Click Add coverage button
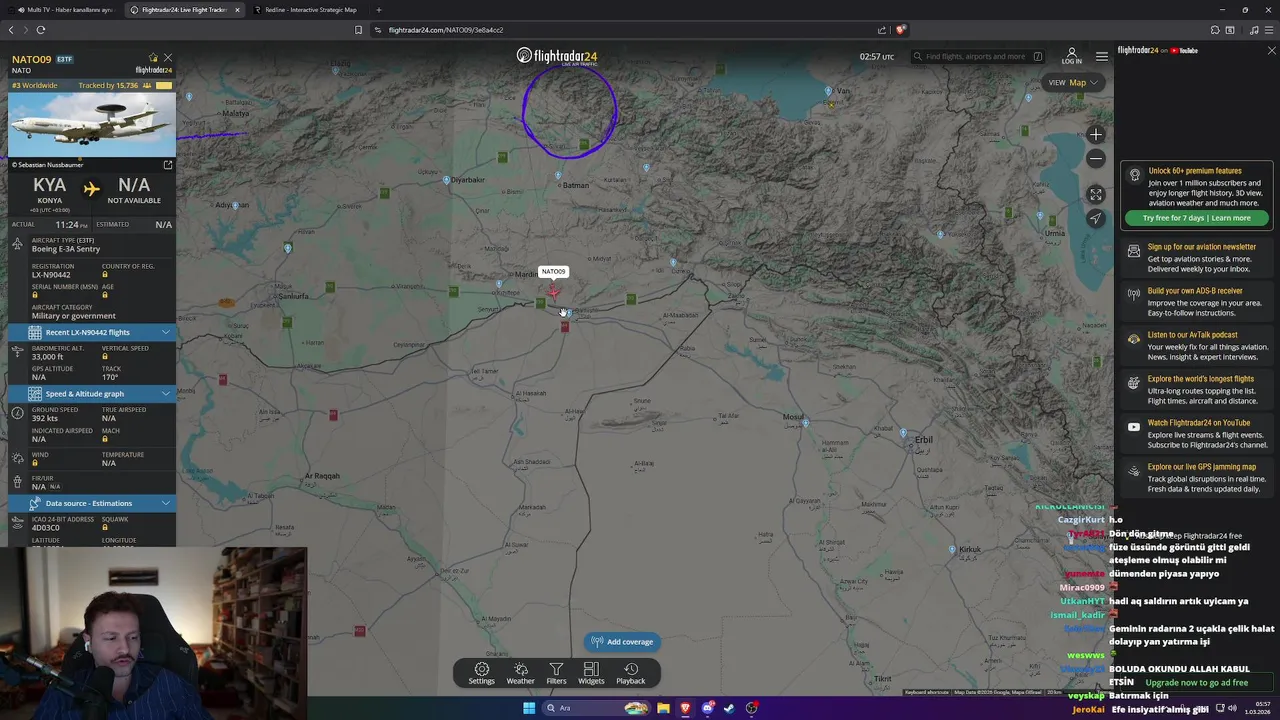The height and width of the screenshot is (720, 1280). tap(622, 642)
